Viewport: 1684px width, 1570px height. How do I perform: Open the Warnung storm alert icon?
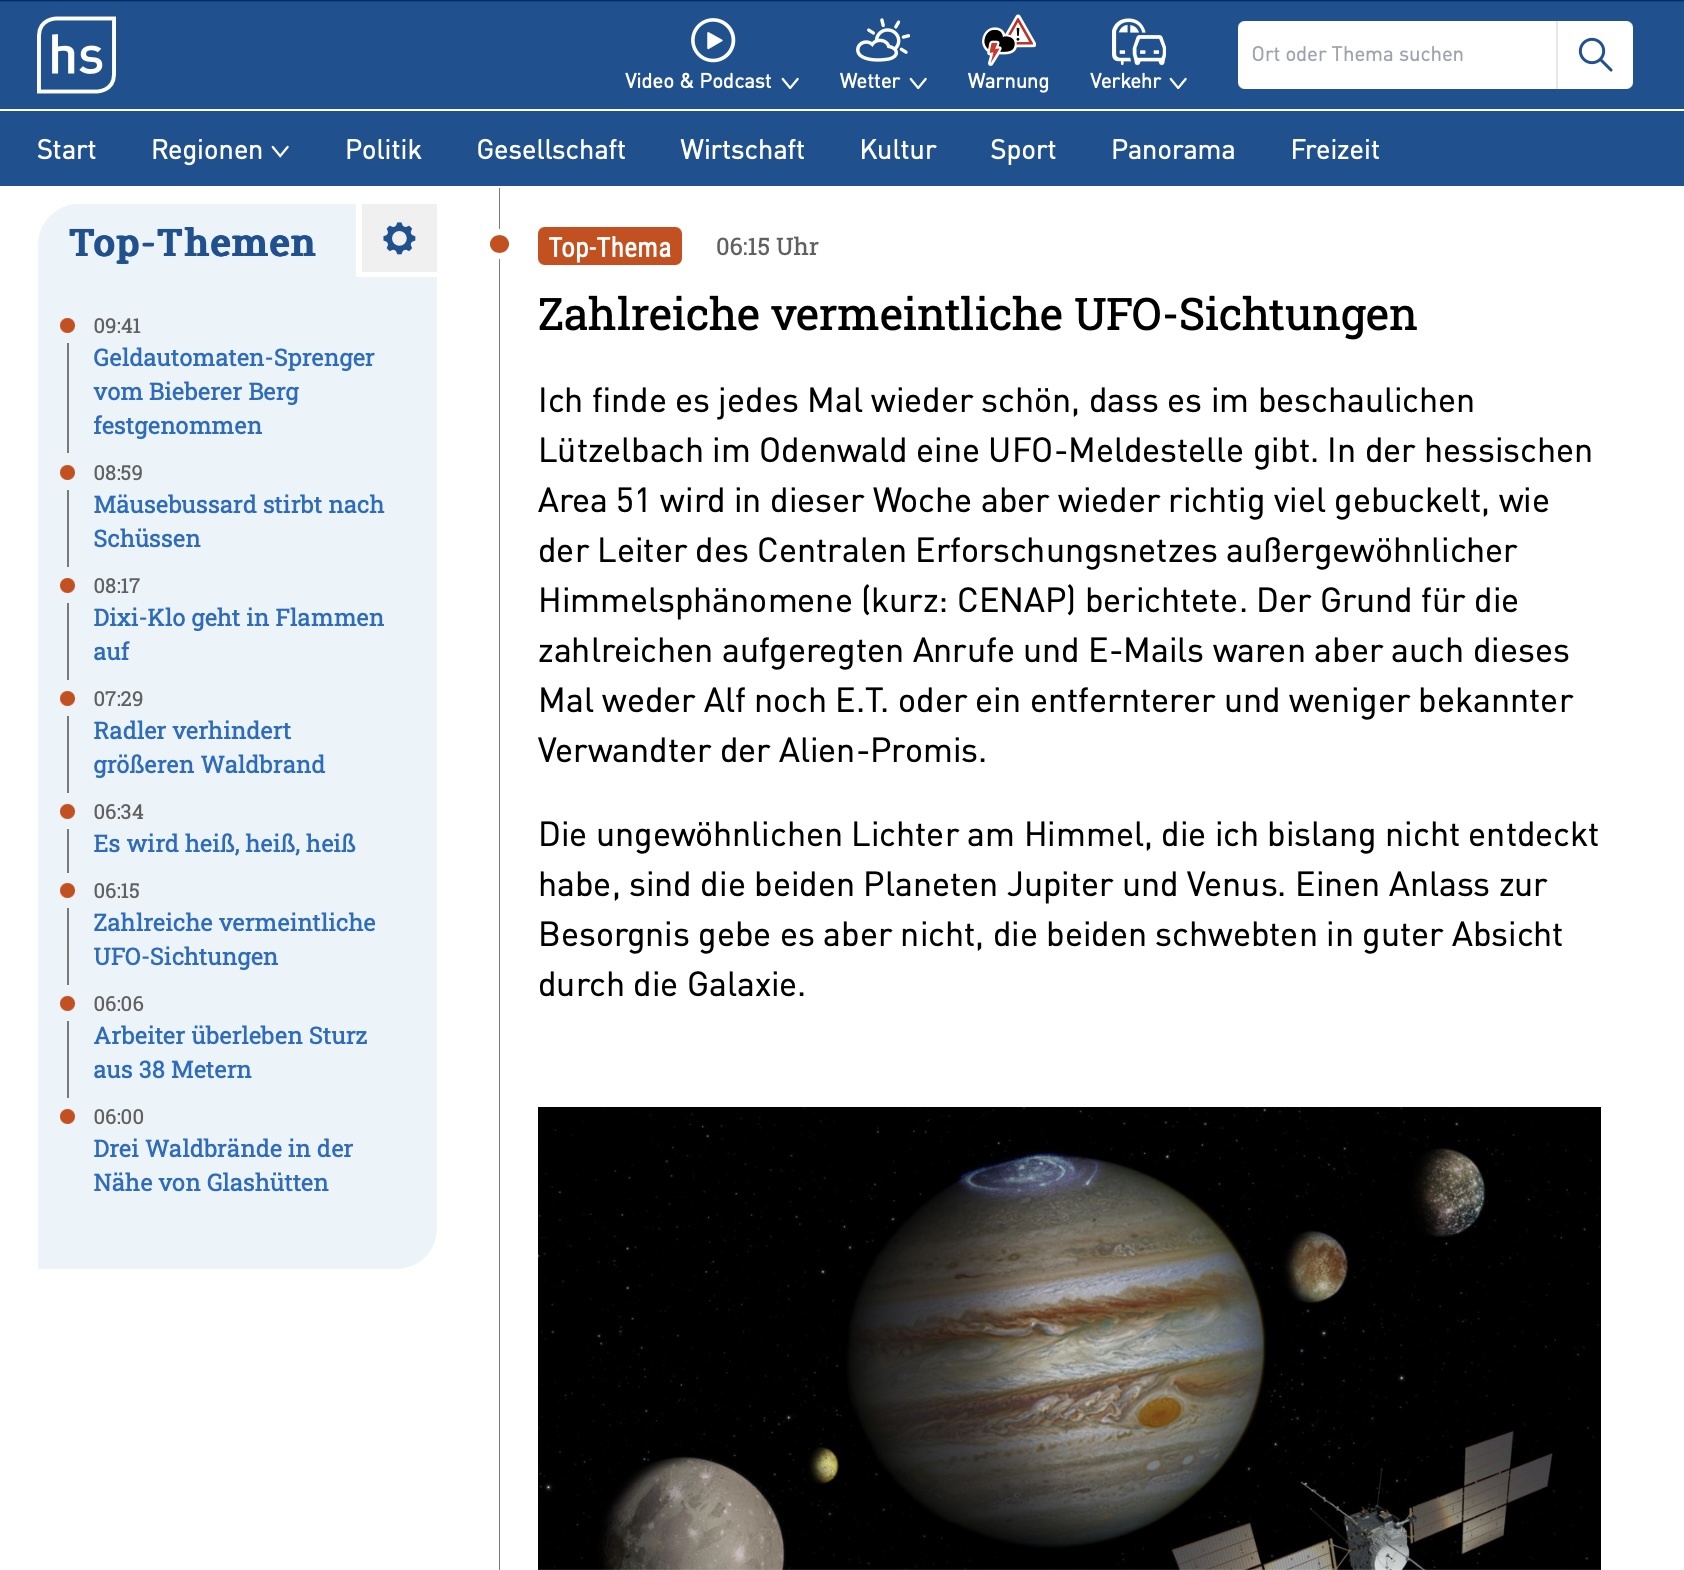pos(1008,41)
